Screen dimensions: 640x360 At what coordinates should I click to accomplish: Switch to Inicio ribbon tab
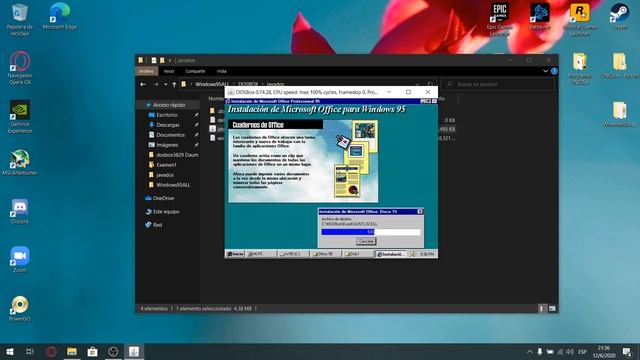coord(169,71)
